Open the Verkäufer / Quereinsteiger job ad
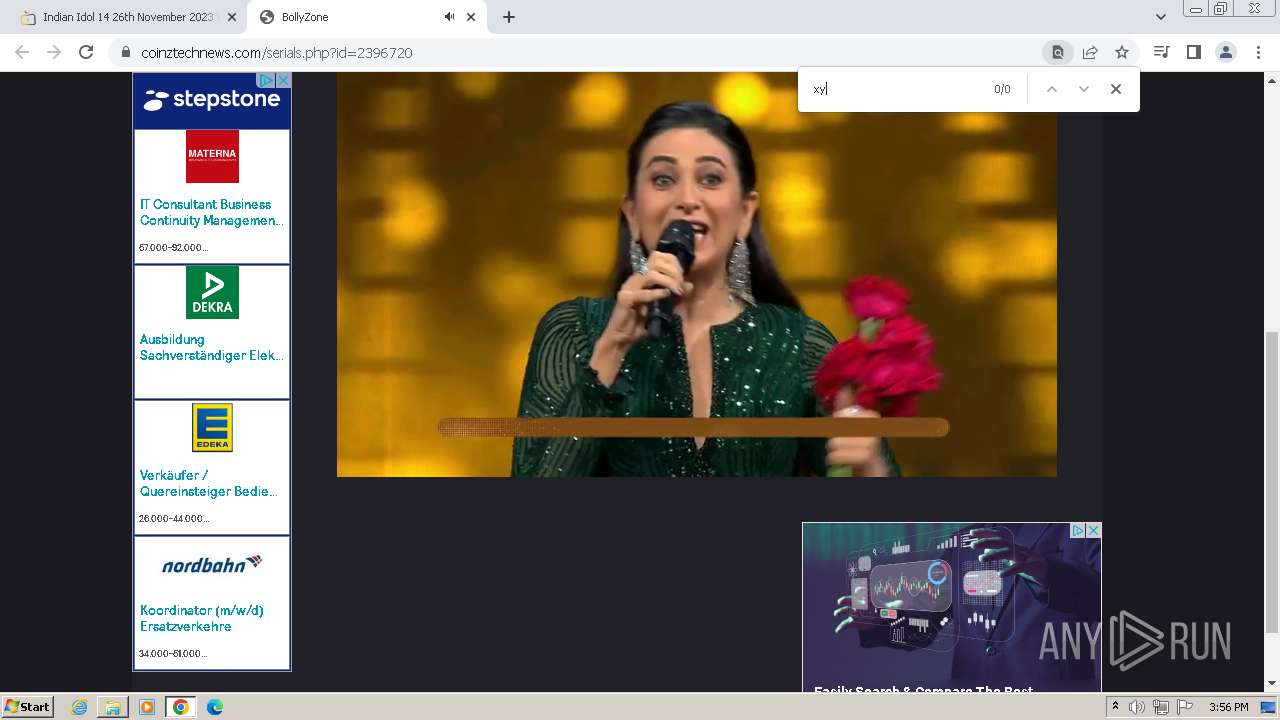The height and width of the screenshot is (720, 1280). 209,483
